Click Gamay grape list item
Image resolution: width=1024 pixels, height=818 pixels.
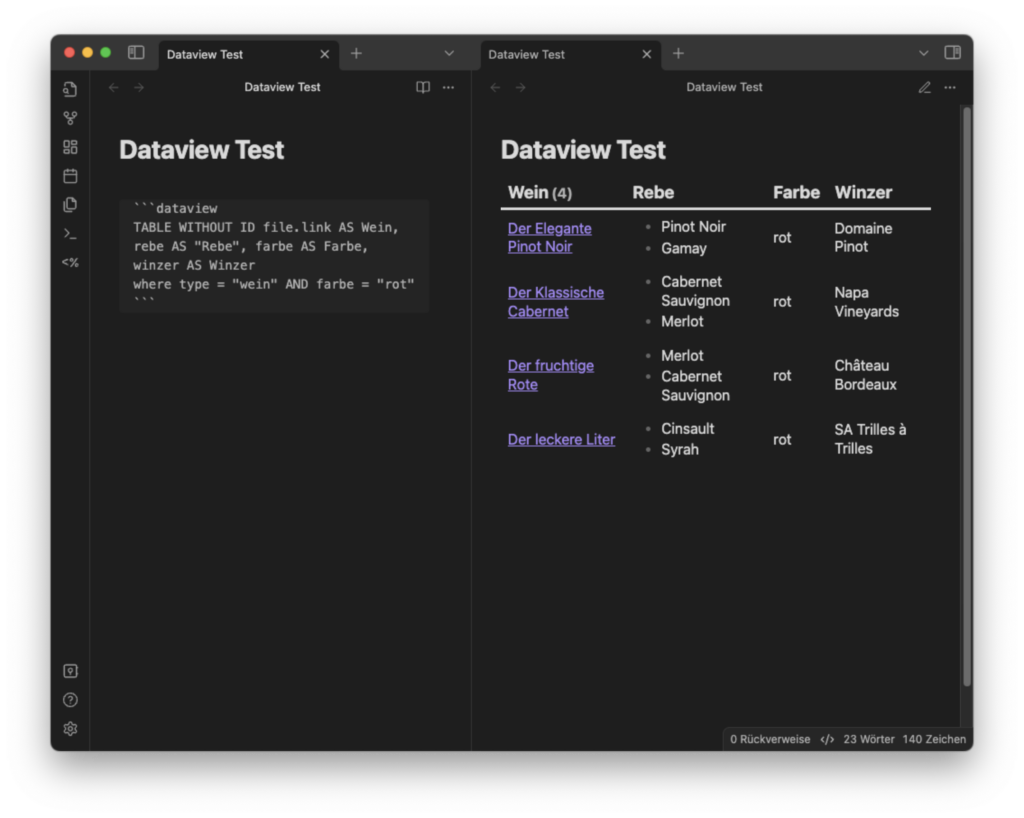tap(684, 249)
